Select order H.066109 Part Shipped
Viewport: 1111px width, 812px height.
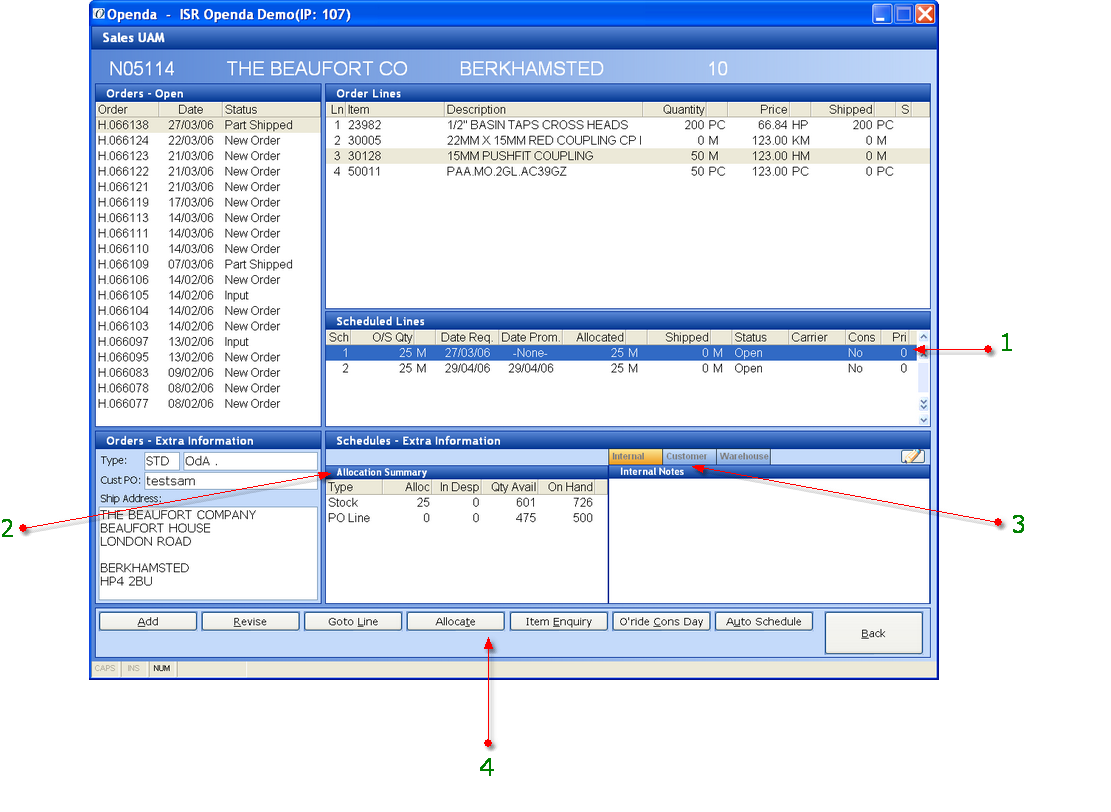208,264
